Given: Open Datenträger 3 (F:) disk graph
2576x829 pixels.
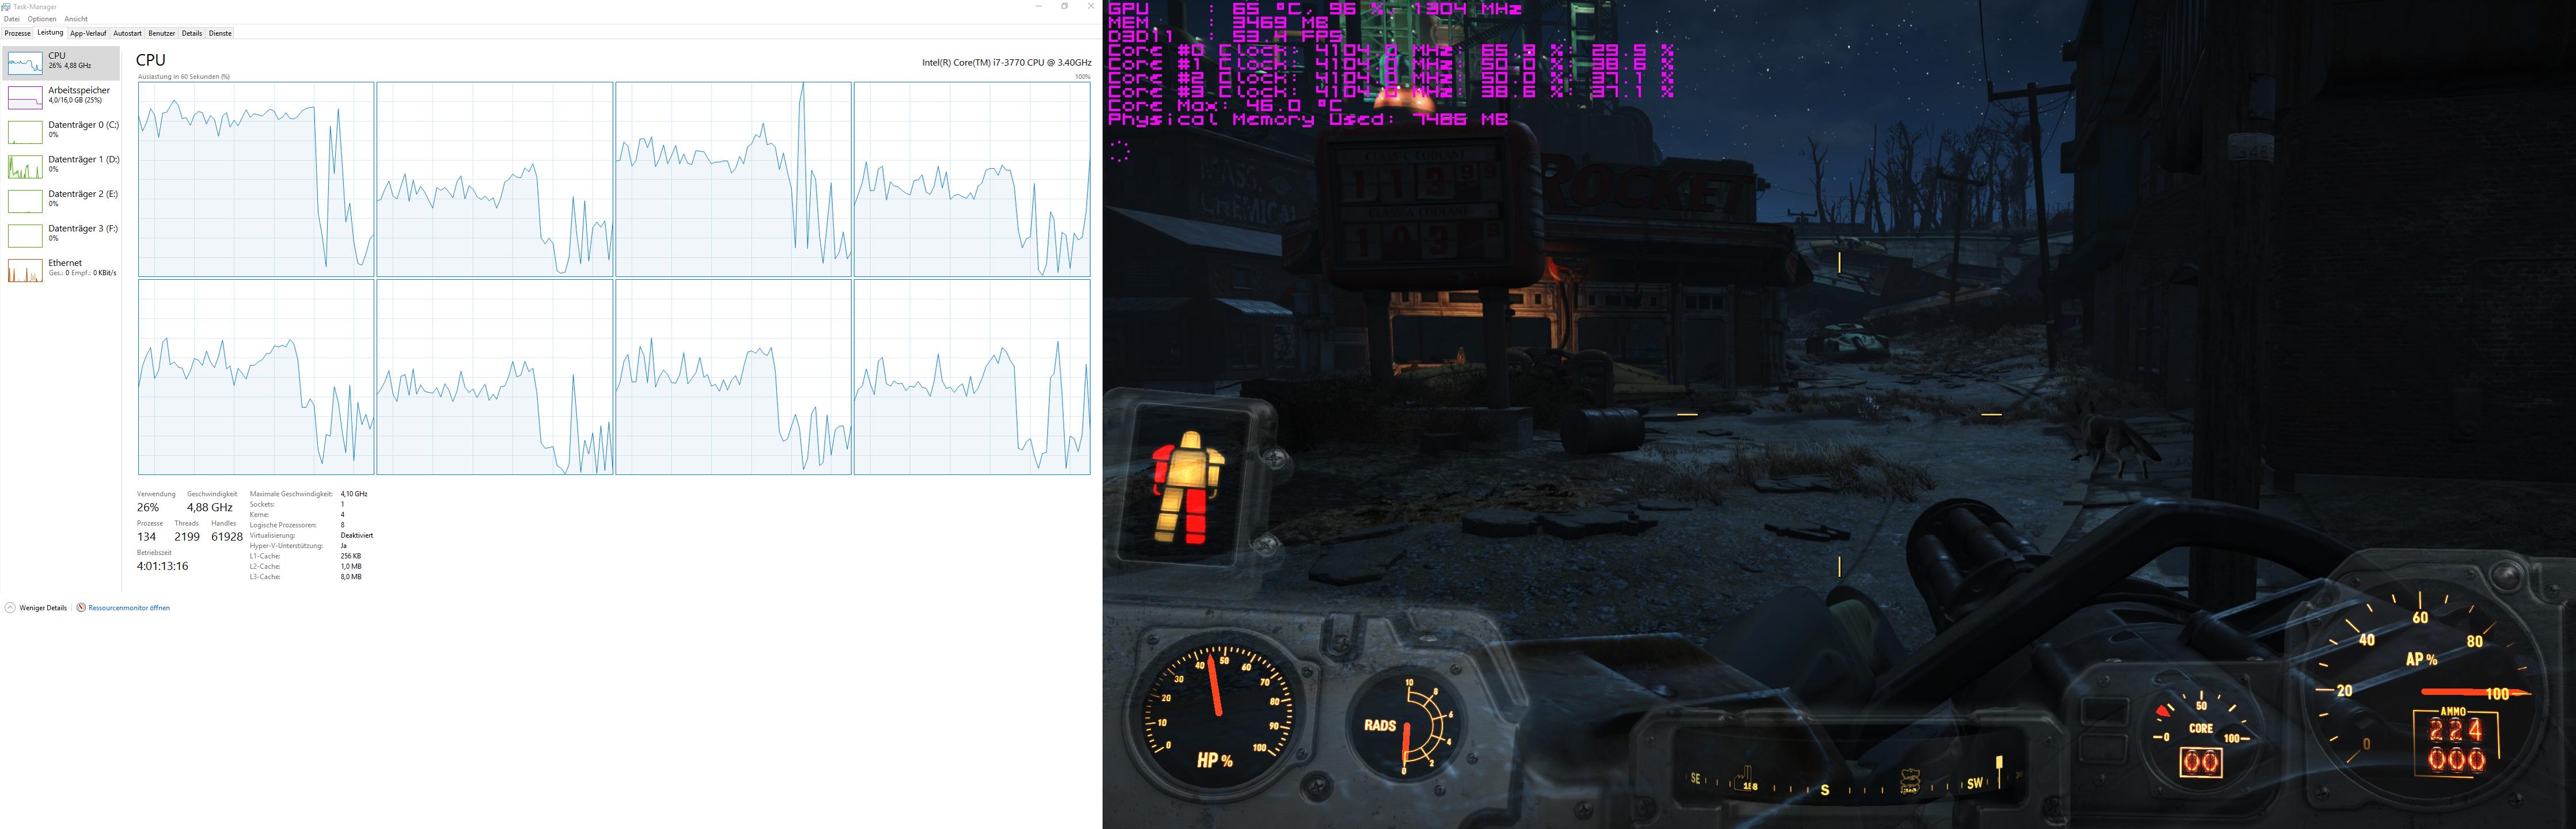Looking at the screenshot, I should [x=25, y=236].
